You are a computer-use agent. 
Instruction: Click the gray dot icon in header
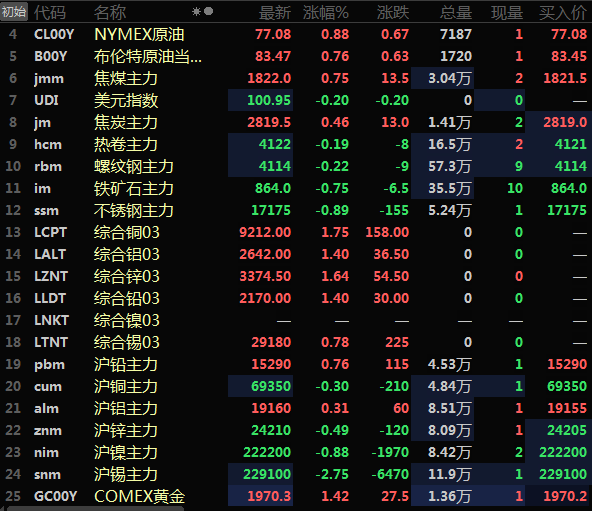click(x=208, y=11)
